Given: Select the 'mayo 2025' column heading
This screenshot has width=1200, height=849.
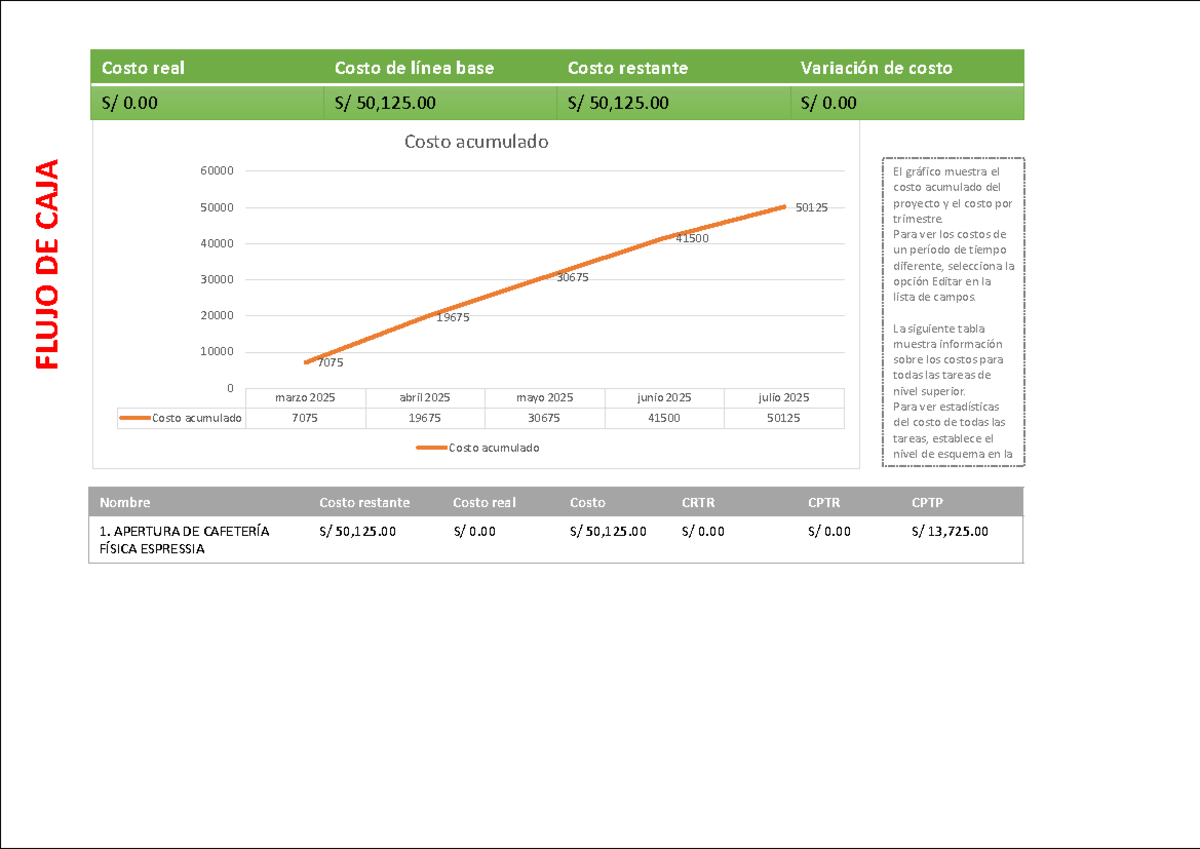Looking at the screenshot, I should coord(545,397).
